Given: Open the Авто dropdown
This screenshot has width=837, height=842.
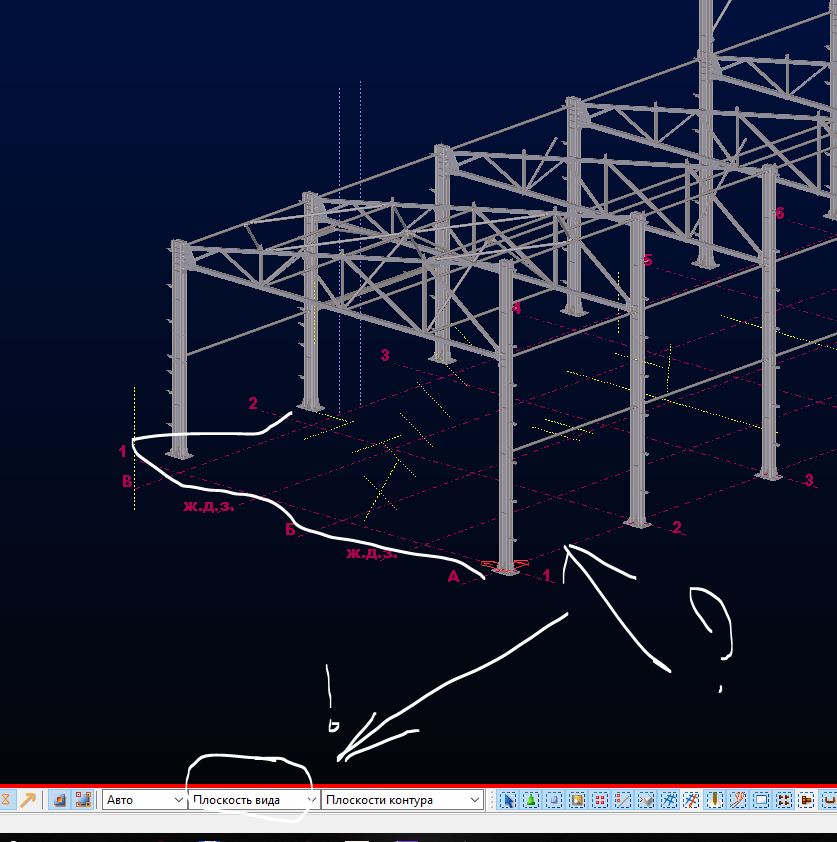Looking at the screenshot, I should point(144,800).
